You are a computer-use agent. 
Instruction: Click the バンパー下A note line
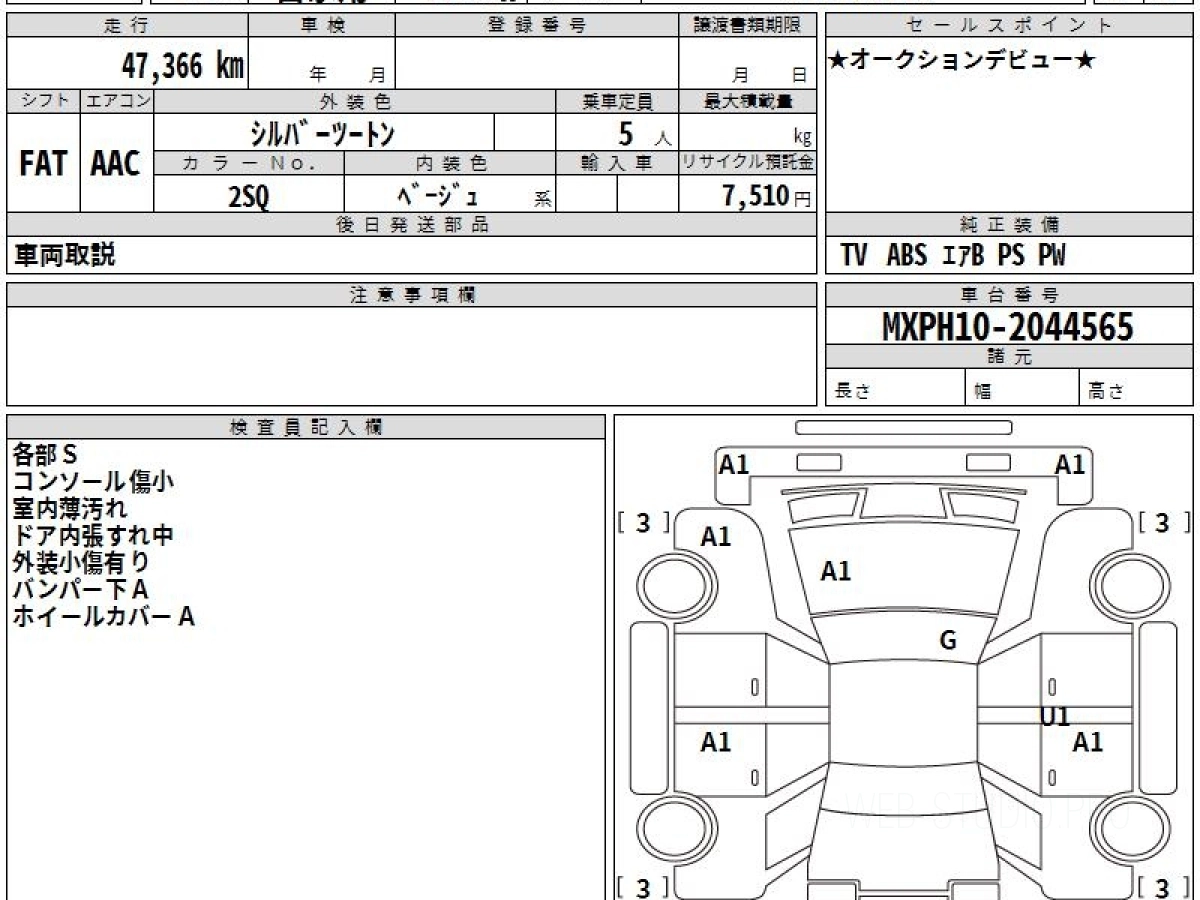pos(80,590)
